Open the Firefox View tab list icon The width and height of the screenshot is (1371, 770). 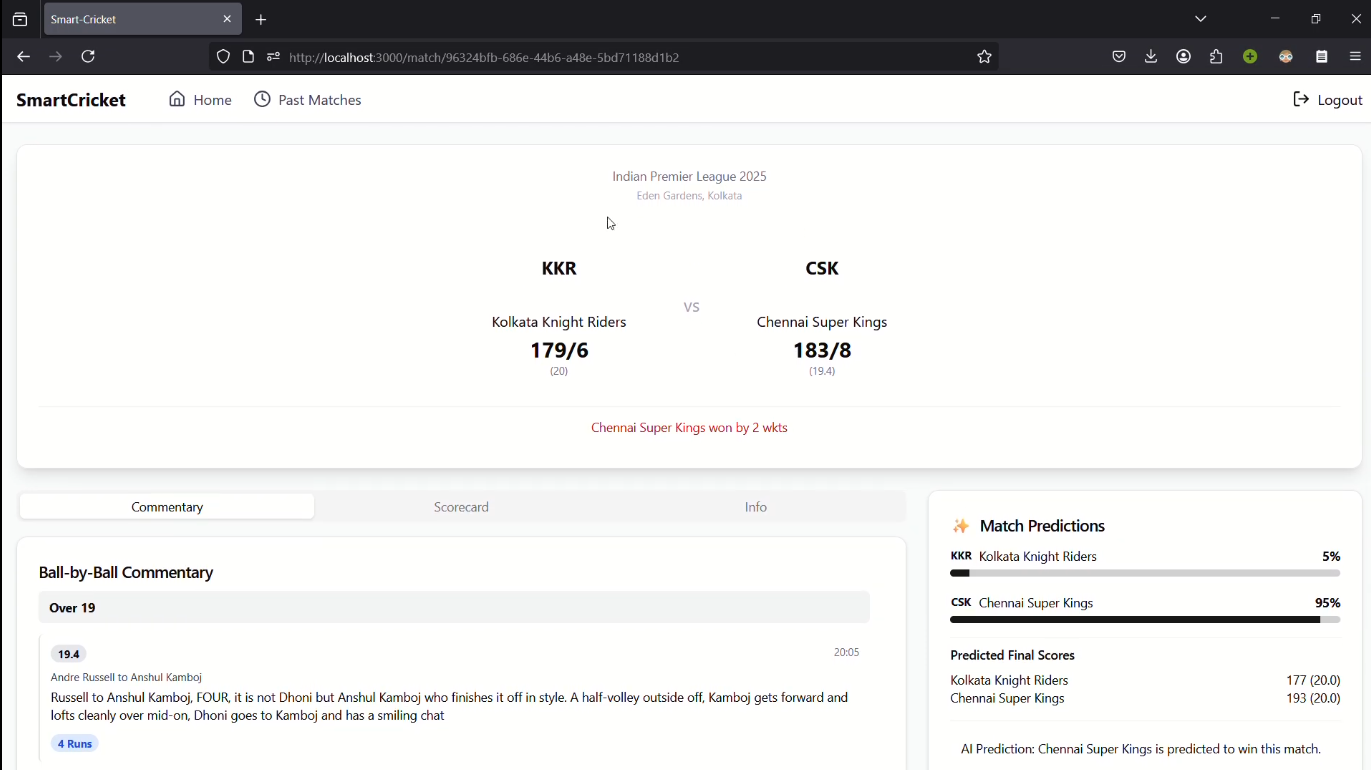tap(20, 19)
